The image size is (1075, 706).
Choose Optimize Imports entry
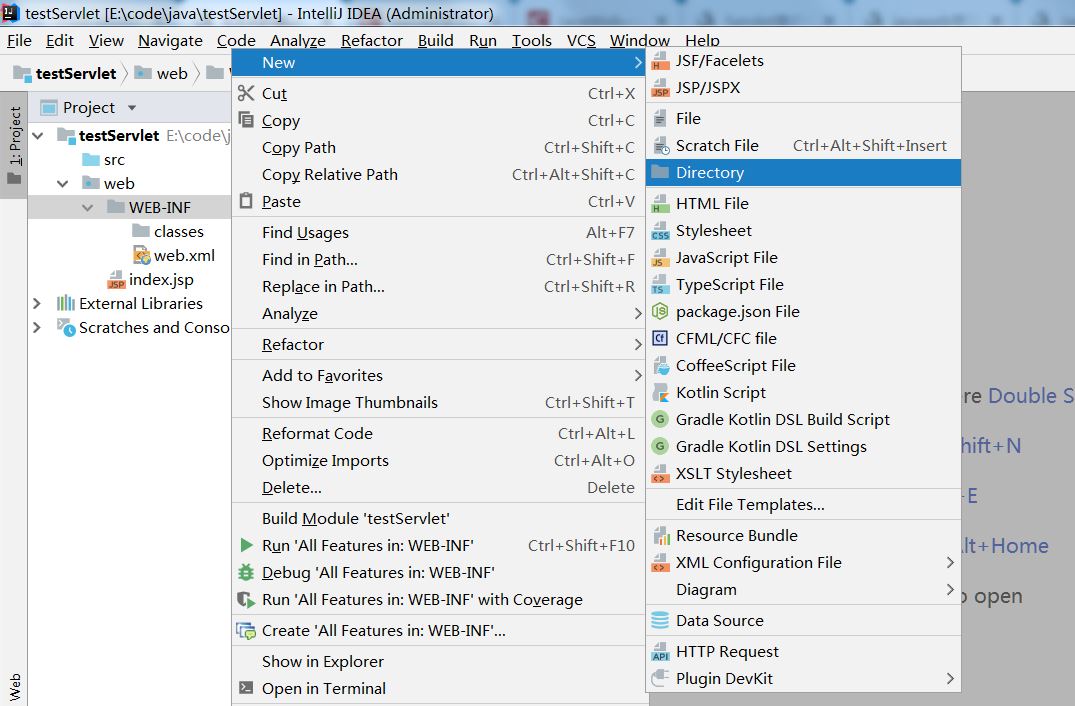(439, 461)
